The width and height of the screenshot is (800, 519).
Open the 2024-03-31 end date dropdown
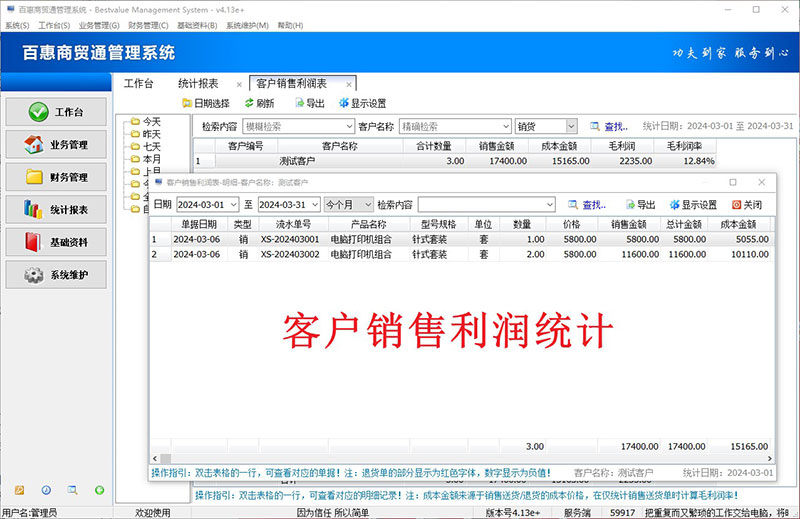315,205
